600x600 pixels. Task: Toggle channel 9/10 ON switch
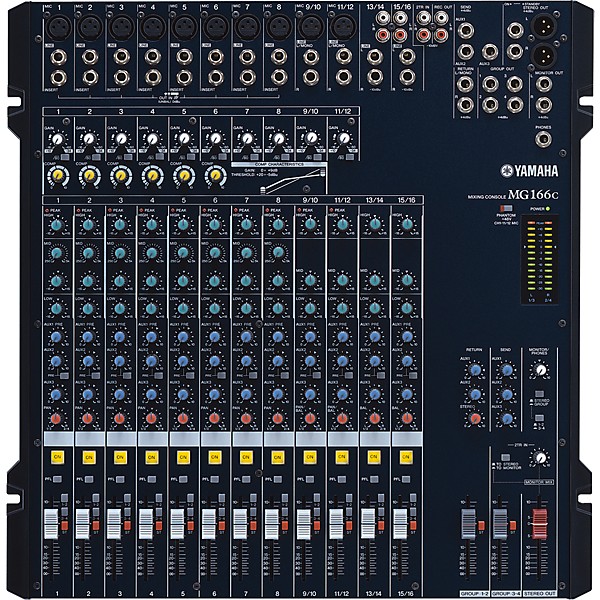(308, 458)
